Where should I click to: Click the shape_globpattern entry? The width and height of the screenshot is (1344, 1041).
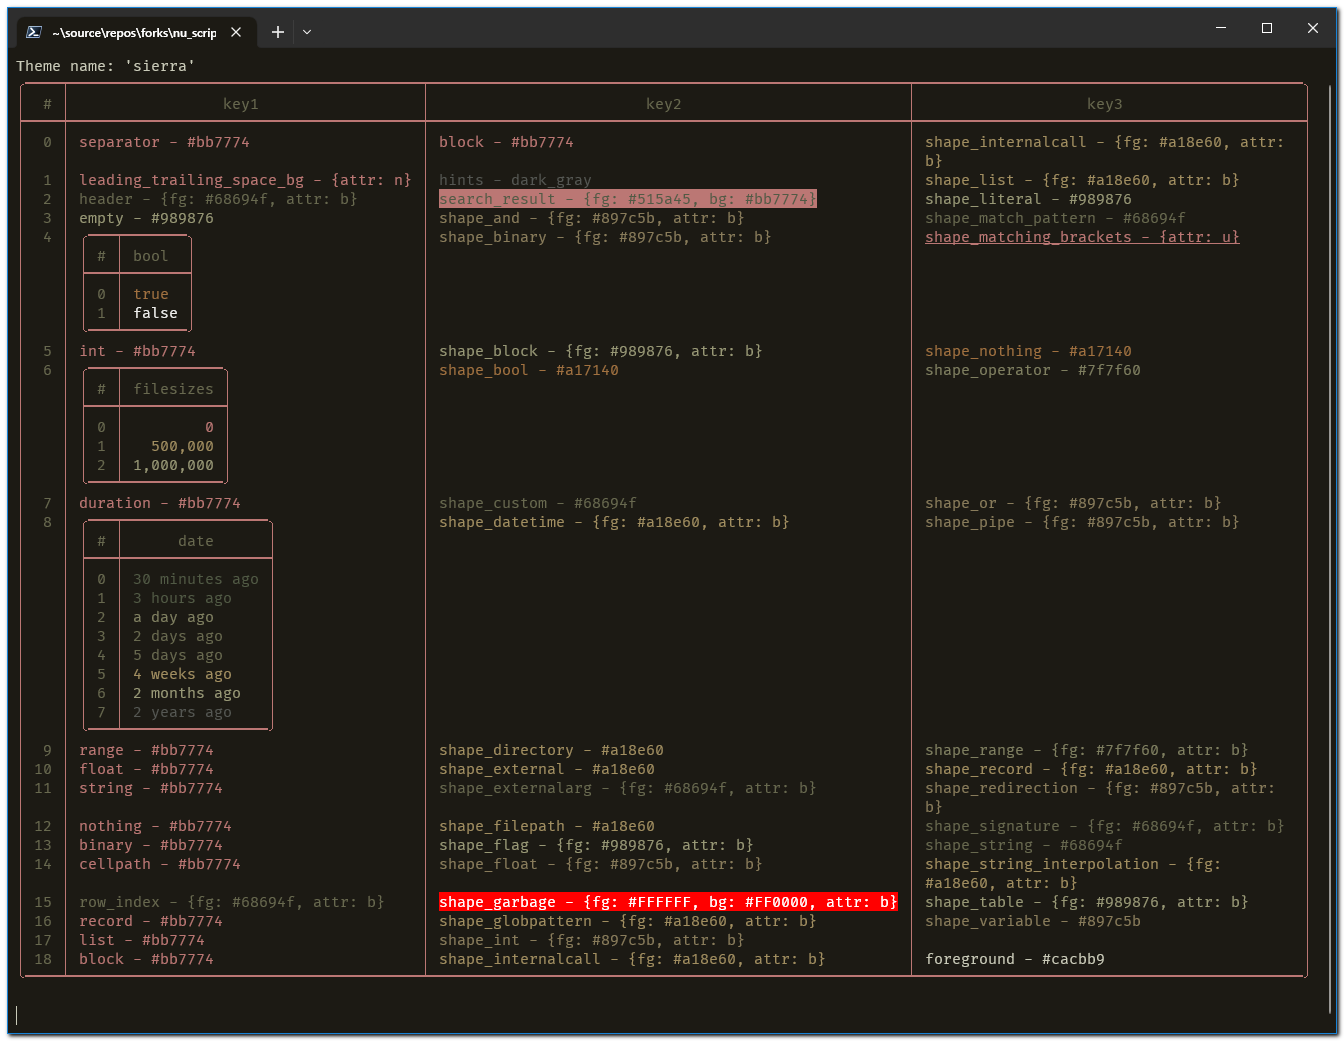pos(628,921)
